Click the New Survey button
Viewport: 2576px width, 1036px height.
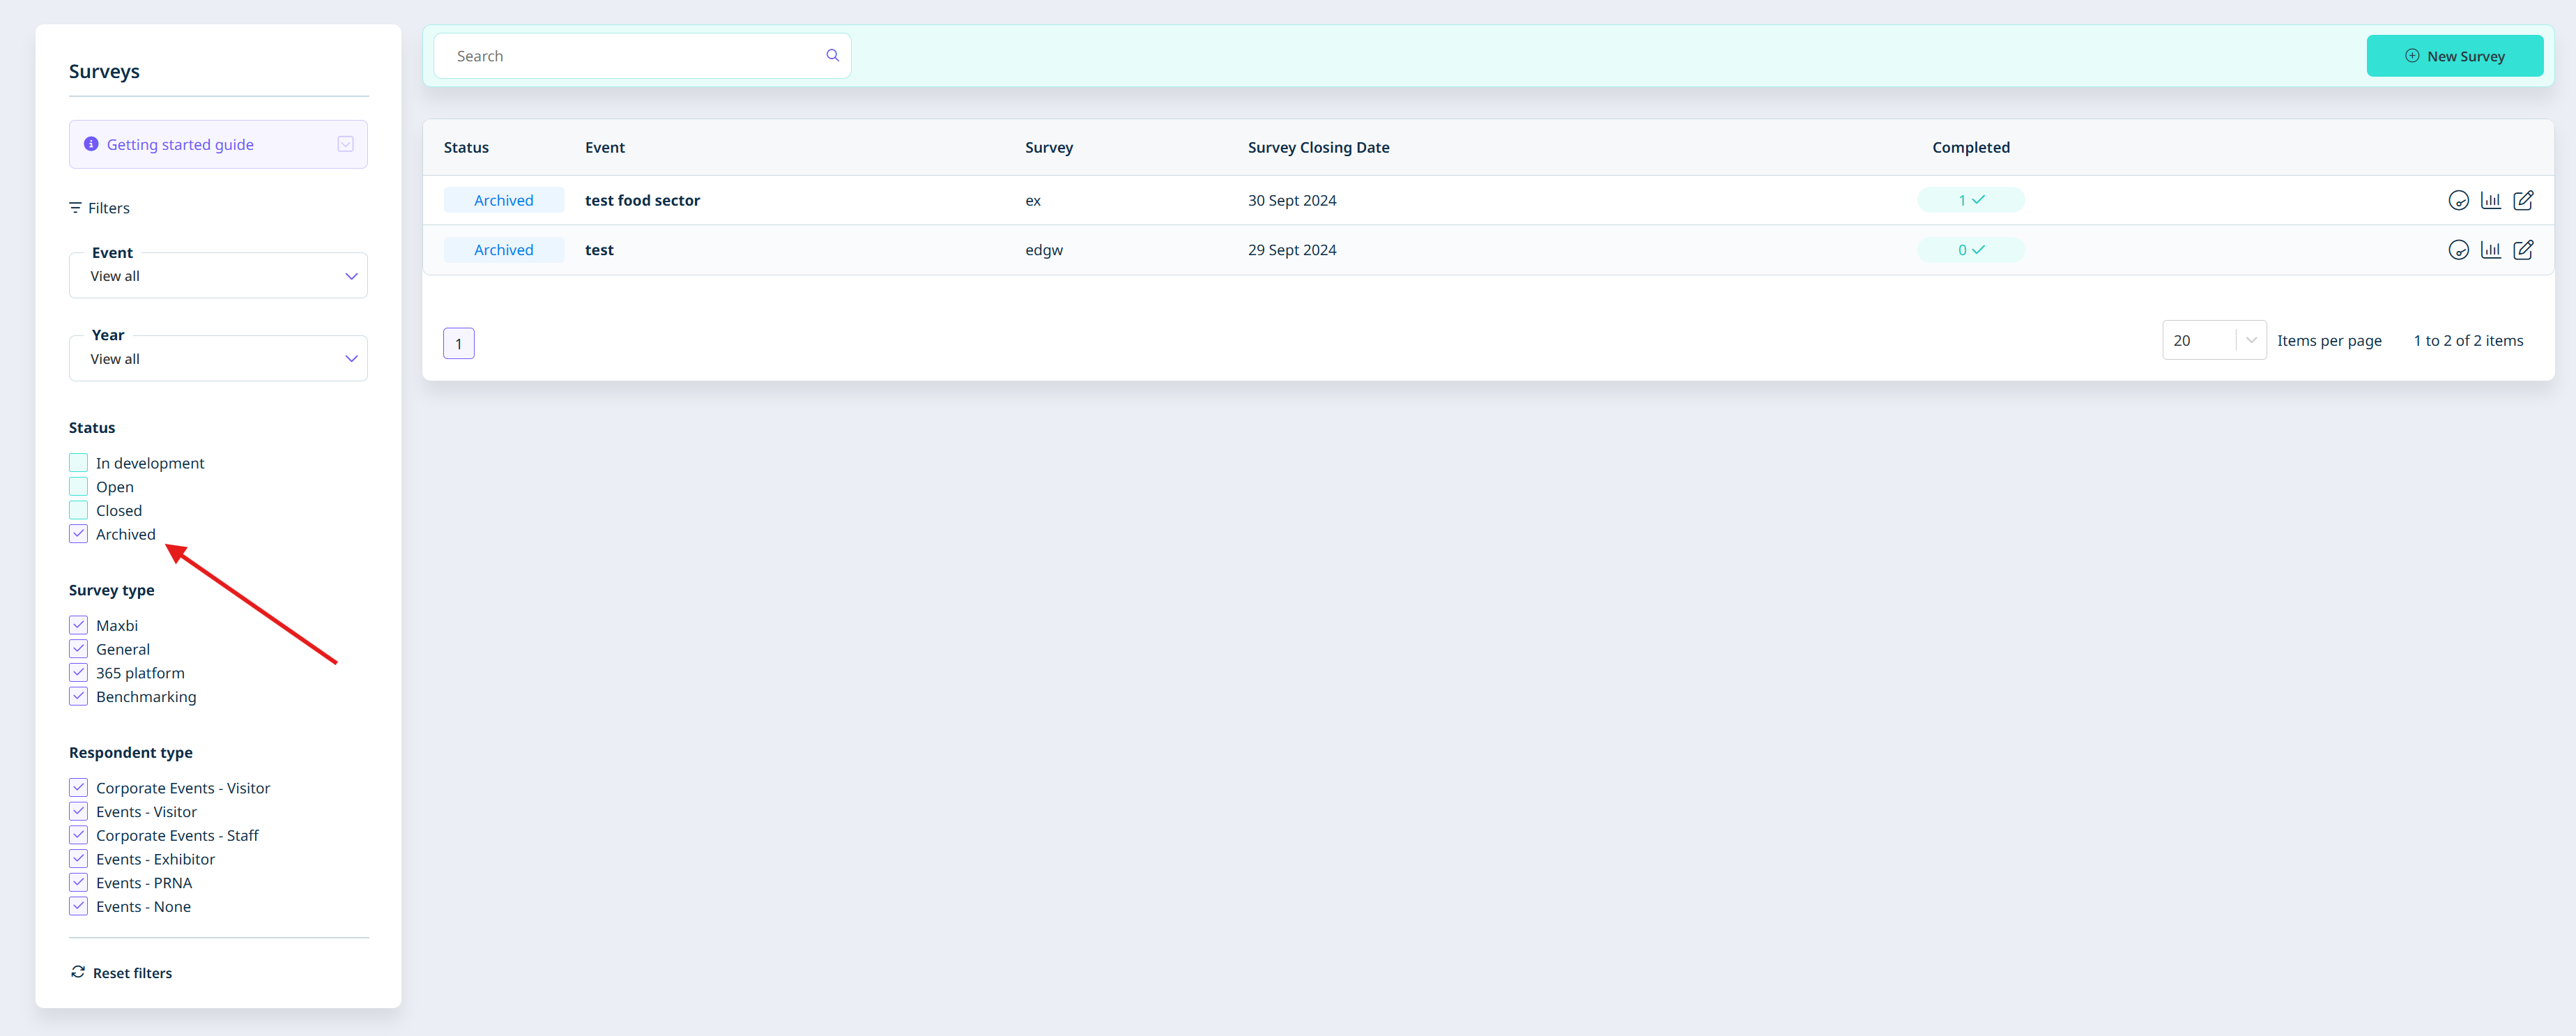[2454, 56]
